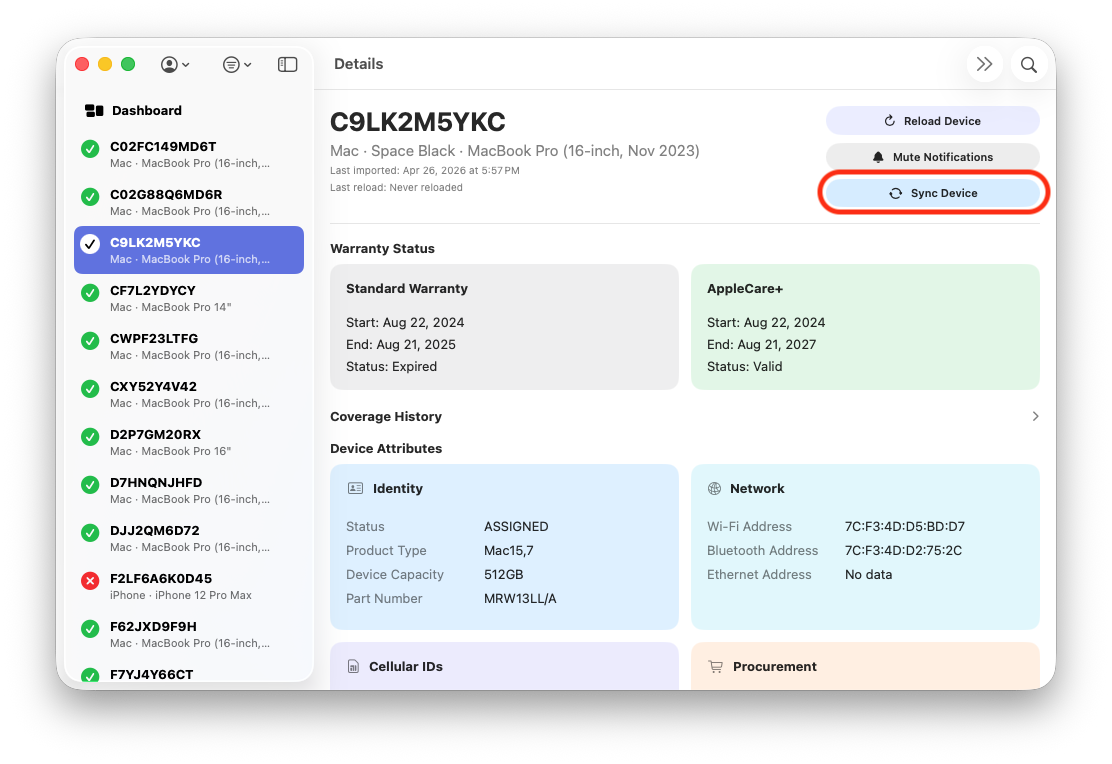Click 'Last imported: Apr 26, 2026' text

(425, 170)
